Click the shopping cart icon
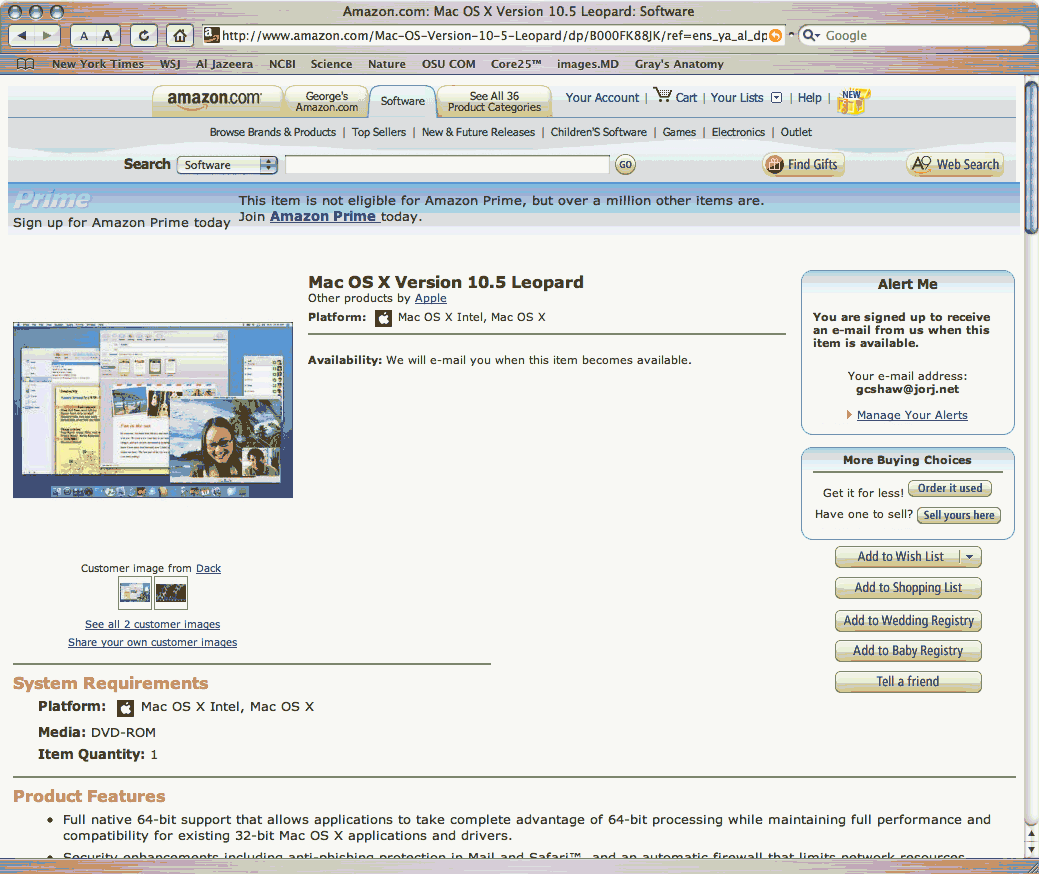This screenshot has height=874, width=1039. pyautogui.click(x=662, y=95)
